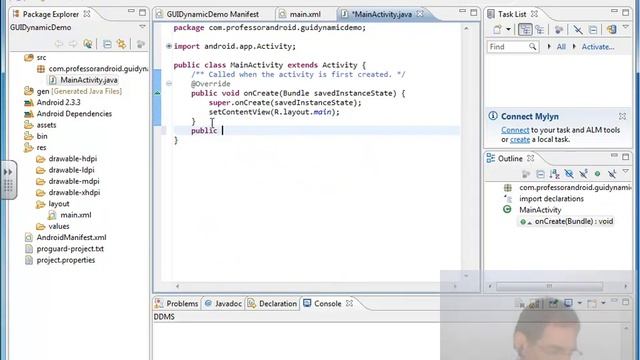The image size is (640, 360).
Task: Click editor vertical scrollbar up arrow
Action: pyautogui.click(x=467, y=29)
